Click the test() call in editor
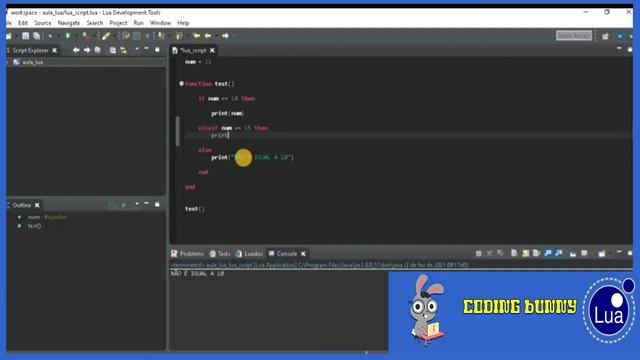Viewport: 640px width, 360px height. [195, 209]
